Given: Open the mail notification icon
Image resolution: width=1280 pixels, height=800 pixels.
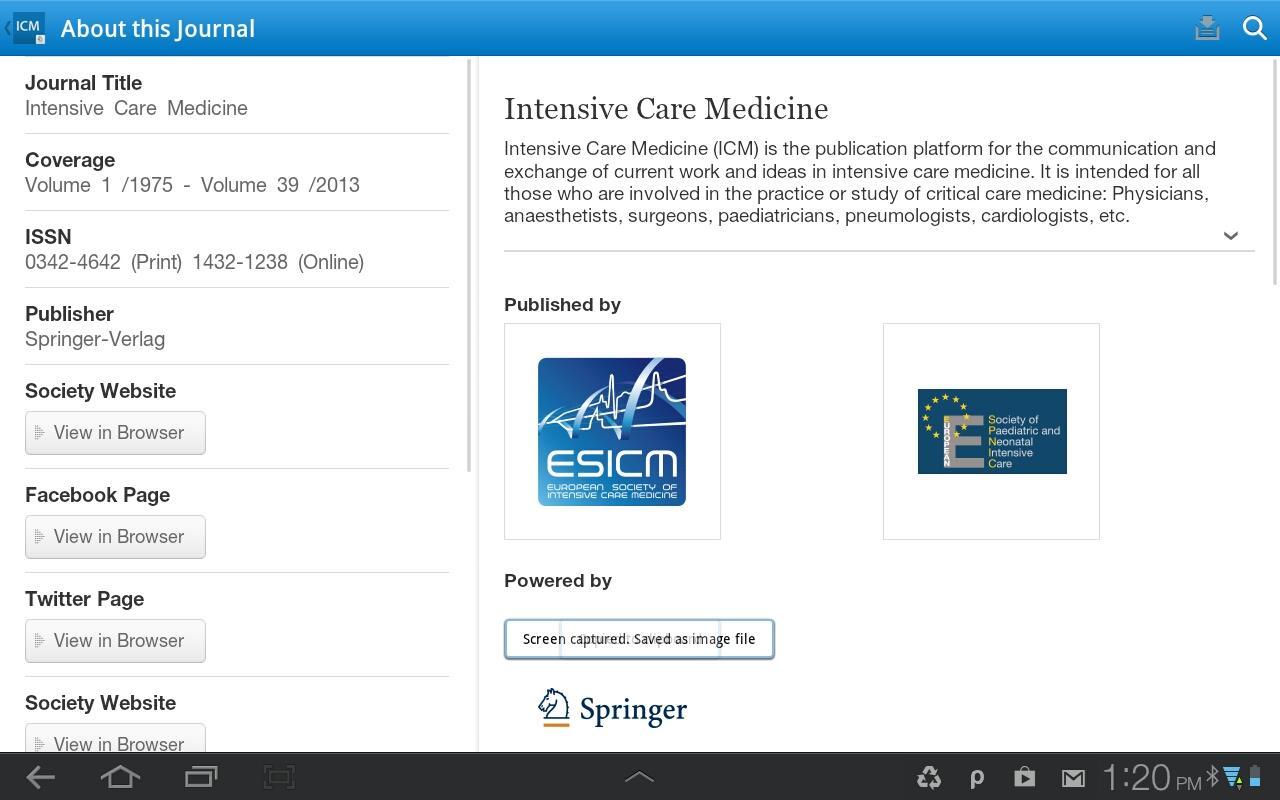Looking at the screenshot, I should 1073,778.
